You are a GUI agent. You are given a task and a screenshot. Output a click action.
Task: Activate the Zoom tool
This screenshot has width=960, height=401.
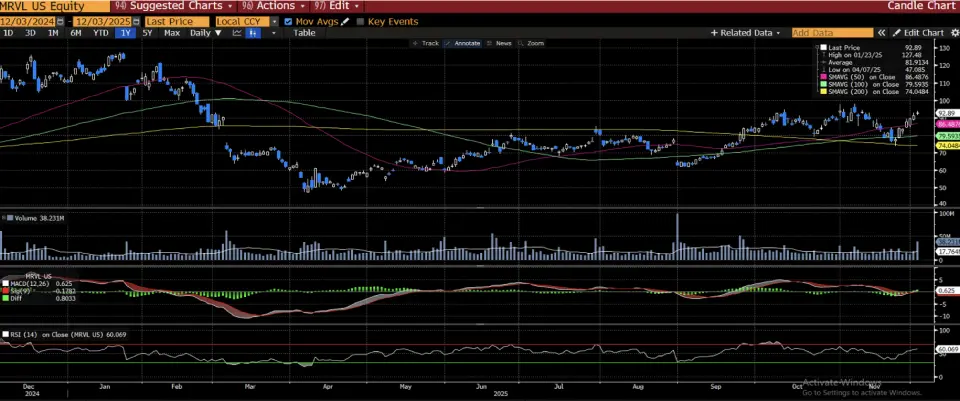pyautogui.click(x=533, y=44)
